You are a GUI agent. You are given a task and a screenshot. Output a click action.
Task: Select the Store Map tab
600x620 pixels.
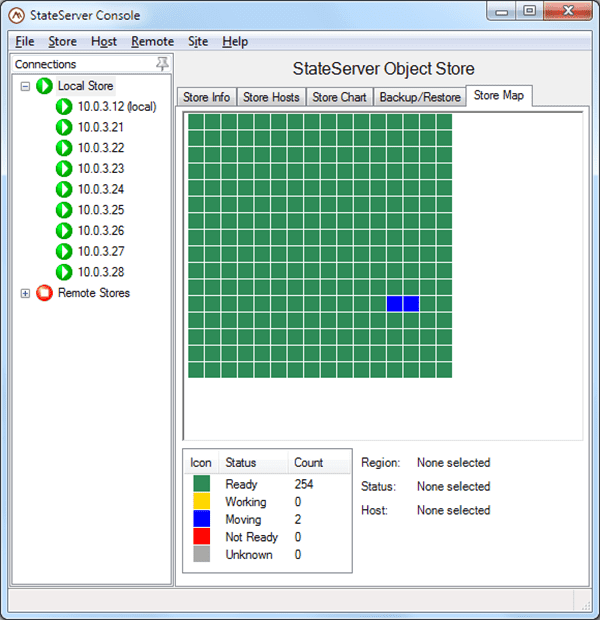pyautogui.click(x=499, y=95)
